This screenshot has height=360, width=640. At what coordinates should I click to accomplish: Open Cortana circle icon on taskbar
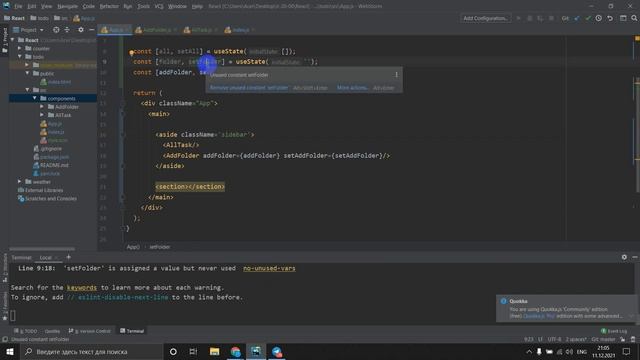[x=173, y=351]
